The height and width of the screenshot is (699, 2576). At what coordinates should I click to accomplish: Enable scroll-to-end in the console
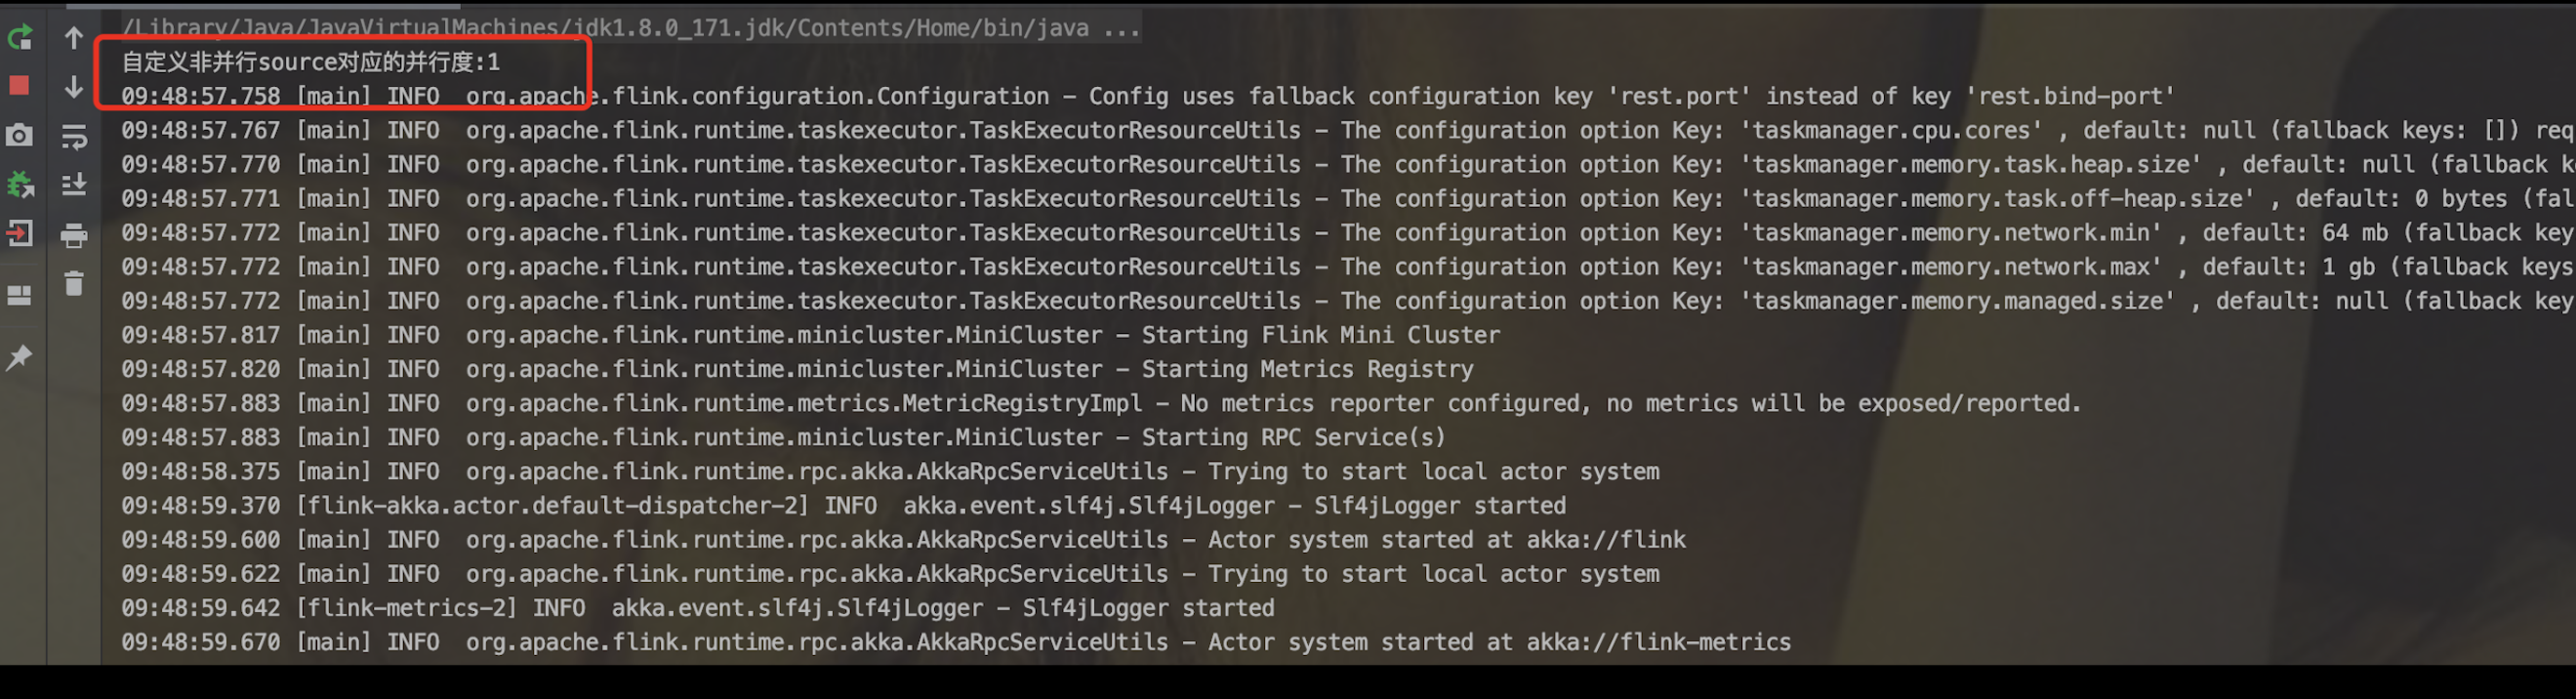(73, 185)
